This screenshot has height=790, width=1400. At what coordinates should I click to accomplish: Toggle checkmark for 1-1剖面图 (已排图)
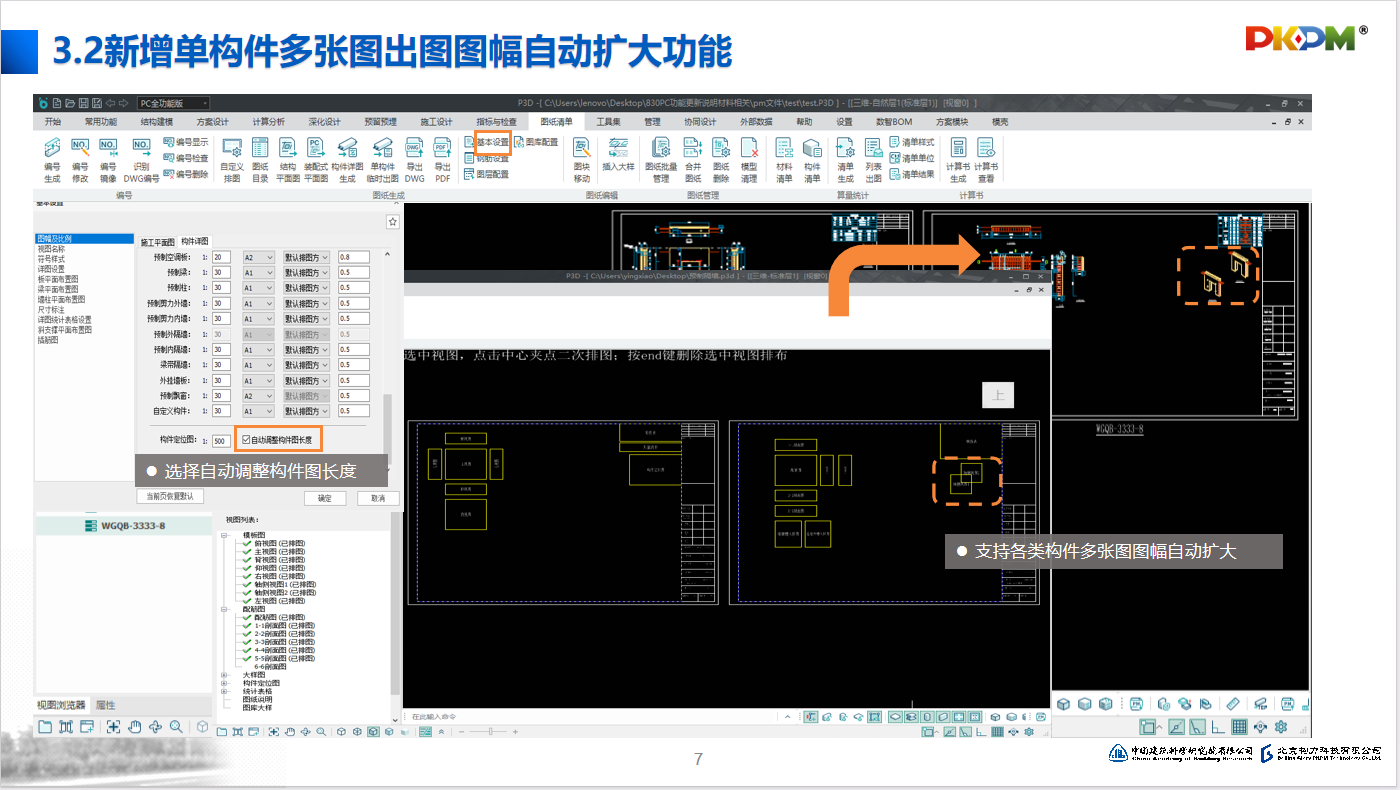point(246,626)
